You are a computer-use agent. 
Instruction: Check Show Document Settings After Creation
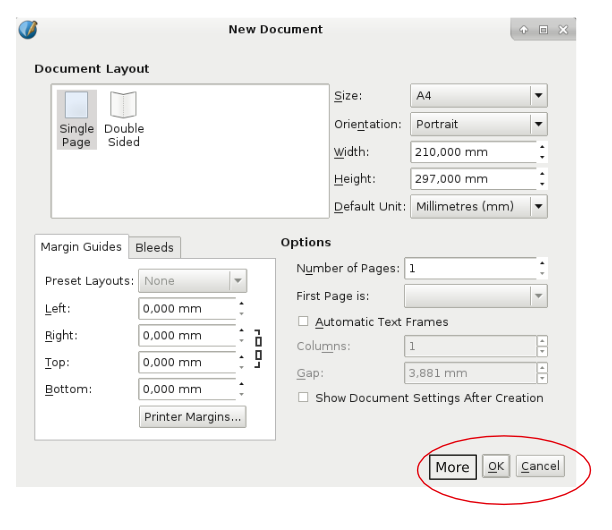(303, 398)
